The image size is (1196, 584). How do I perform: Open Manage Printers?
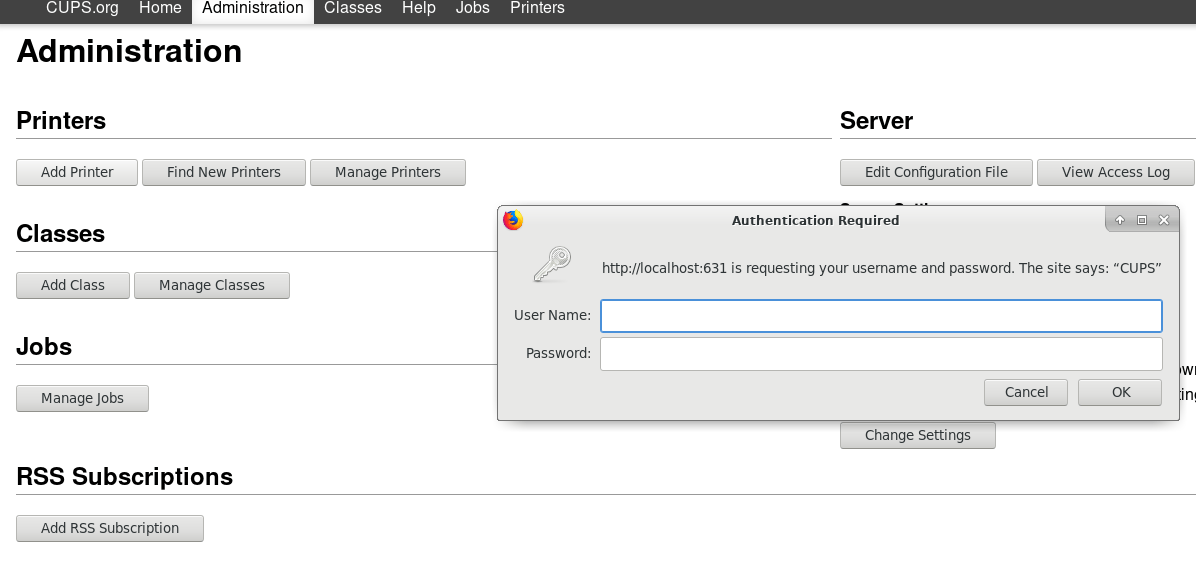pyautogui.click(x=387, y=172)
